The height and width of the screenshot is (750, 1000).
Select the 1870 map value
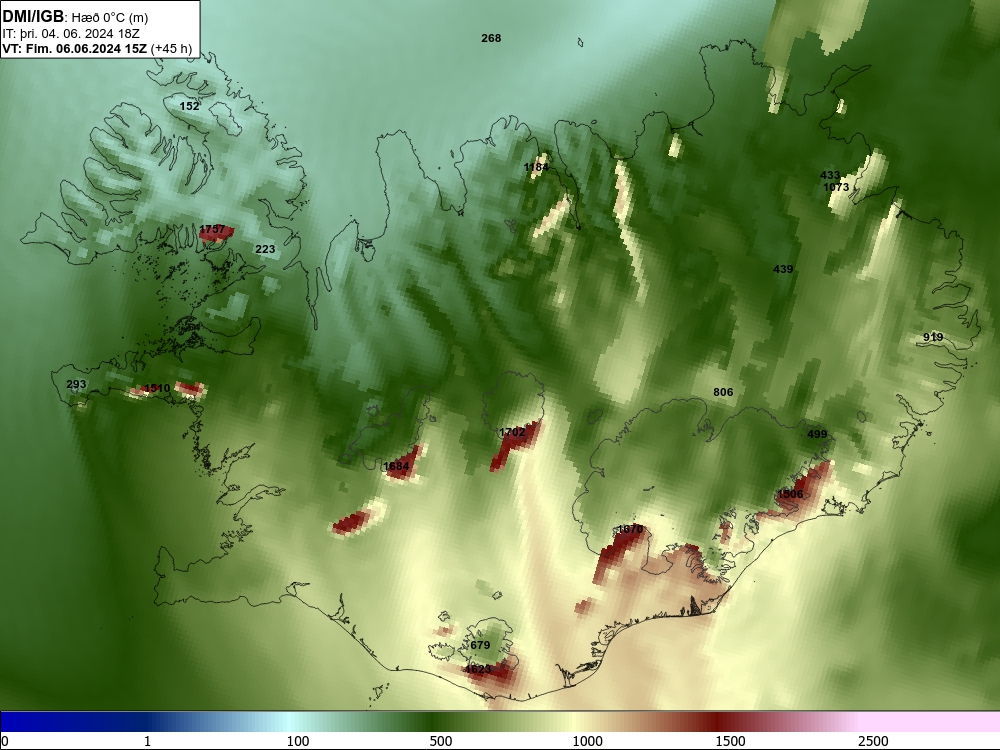[x=631, y=529]
